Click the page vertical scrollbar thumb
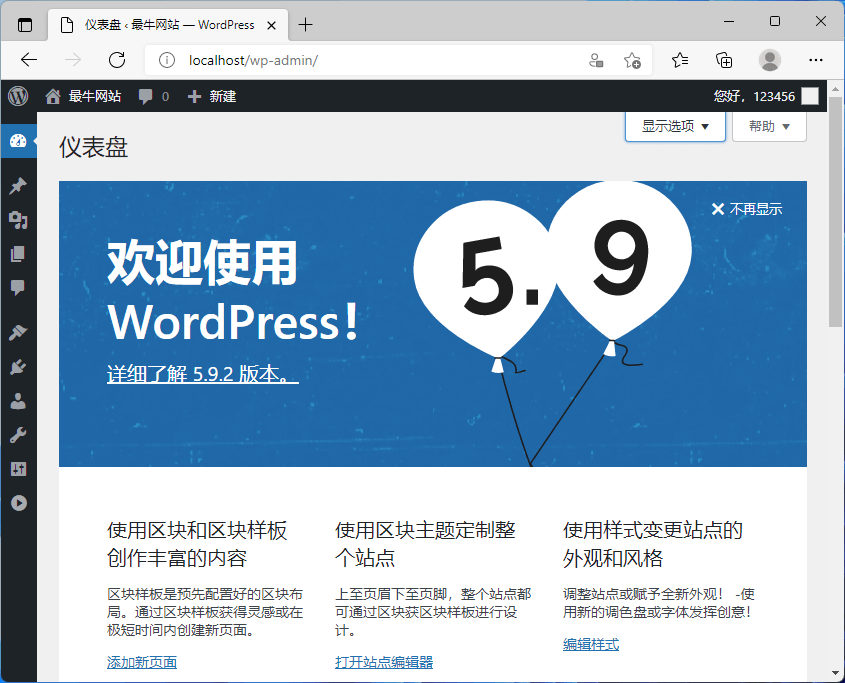845x683 pixels. pyautogui.click(x=836, y=211)
